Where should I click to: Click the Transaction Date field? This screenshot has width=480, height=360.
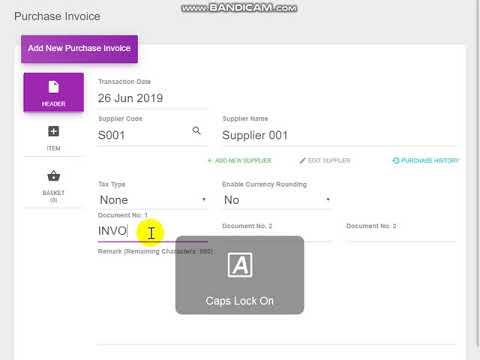point(152,98)
